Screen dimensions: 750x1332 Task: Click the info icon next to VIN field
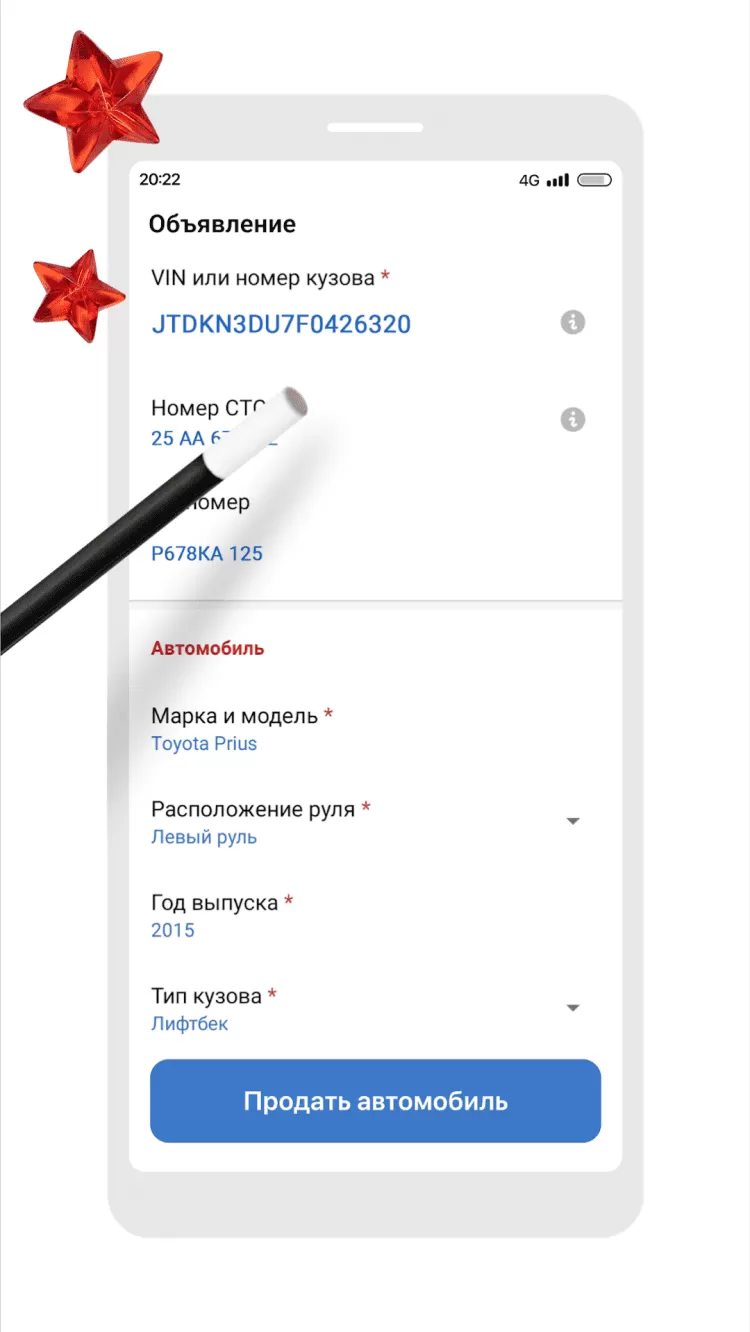573,323
